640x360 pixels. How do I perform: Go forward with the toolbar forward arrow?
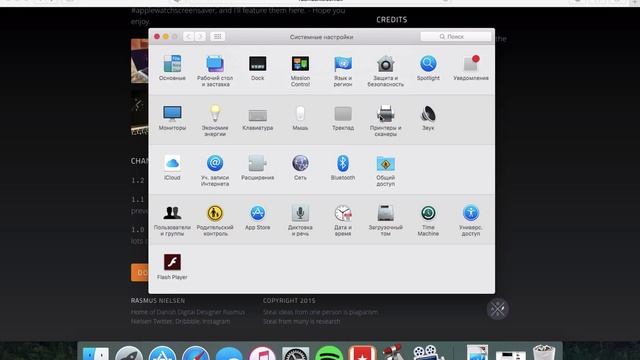(200, 37)
